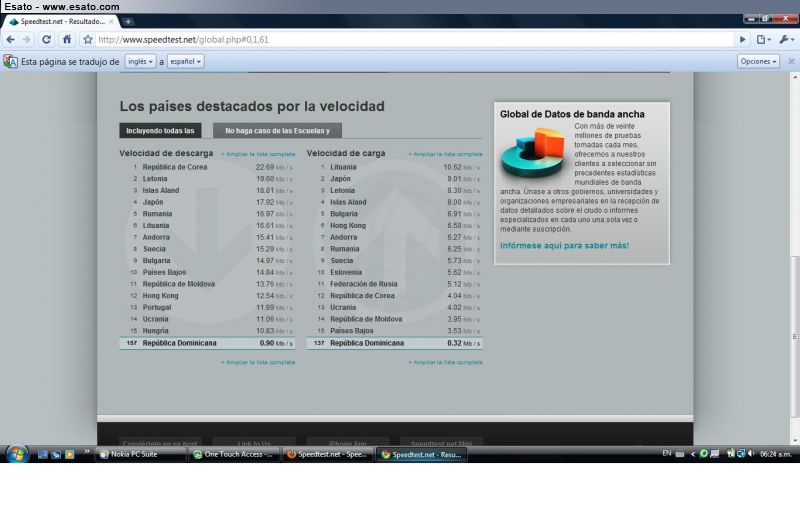This screenshot has width=800, height=511.
Task: Close the translation bar
Action: (790, 61)
